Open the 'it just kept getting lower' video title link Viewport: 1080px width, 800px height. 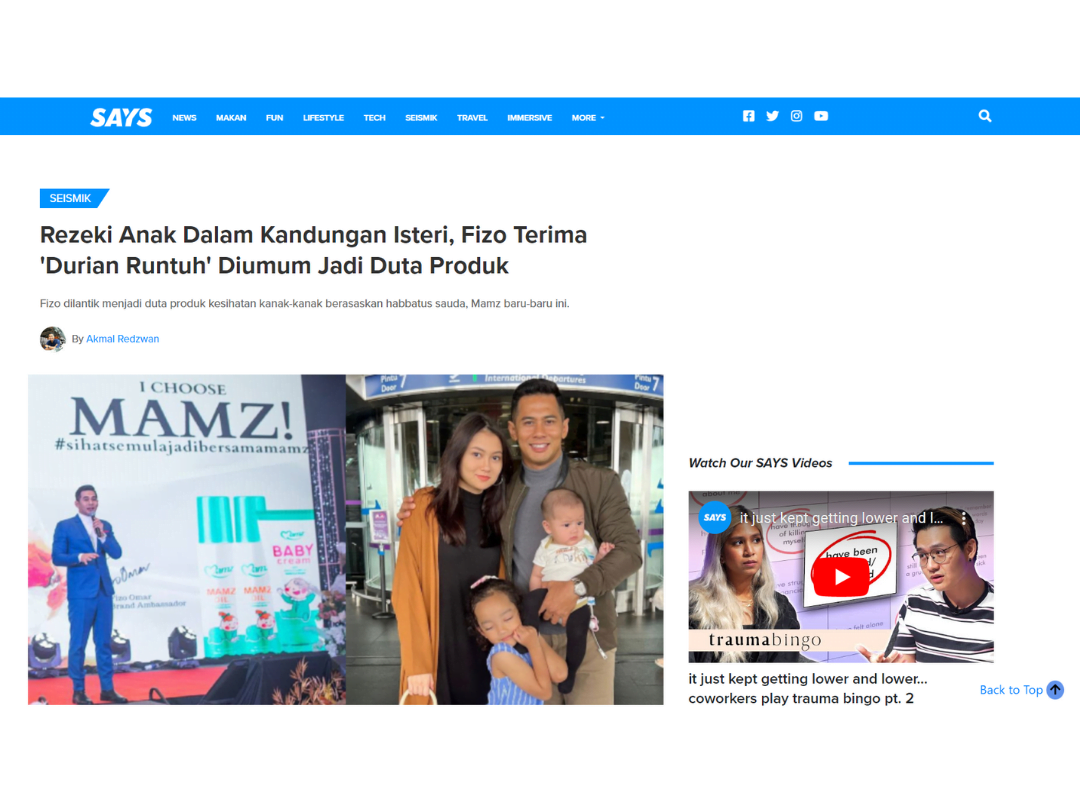point(807,688)
